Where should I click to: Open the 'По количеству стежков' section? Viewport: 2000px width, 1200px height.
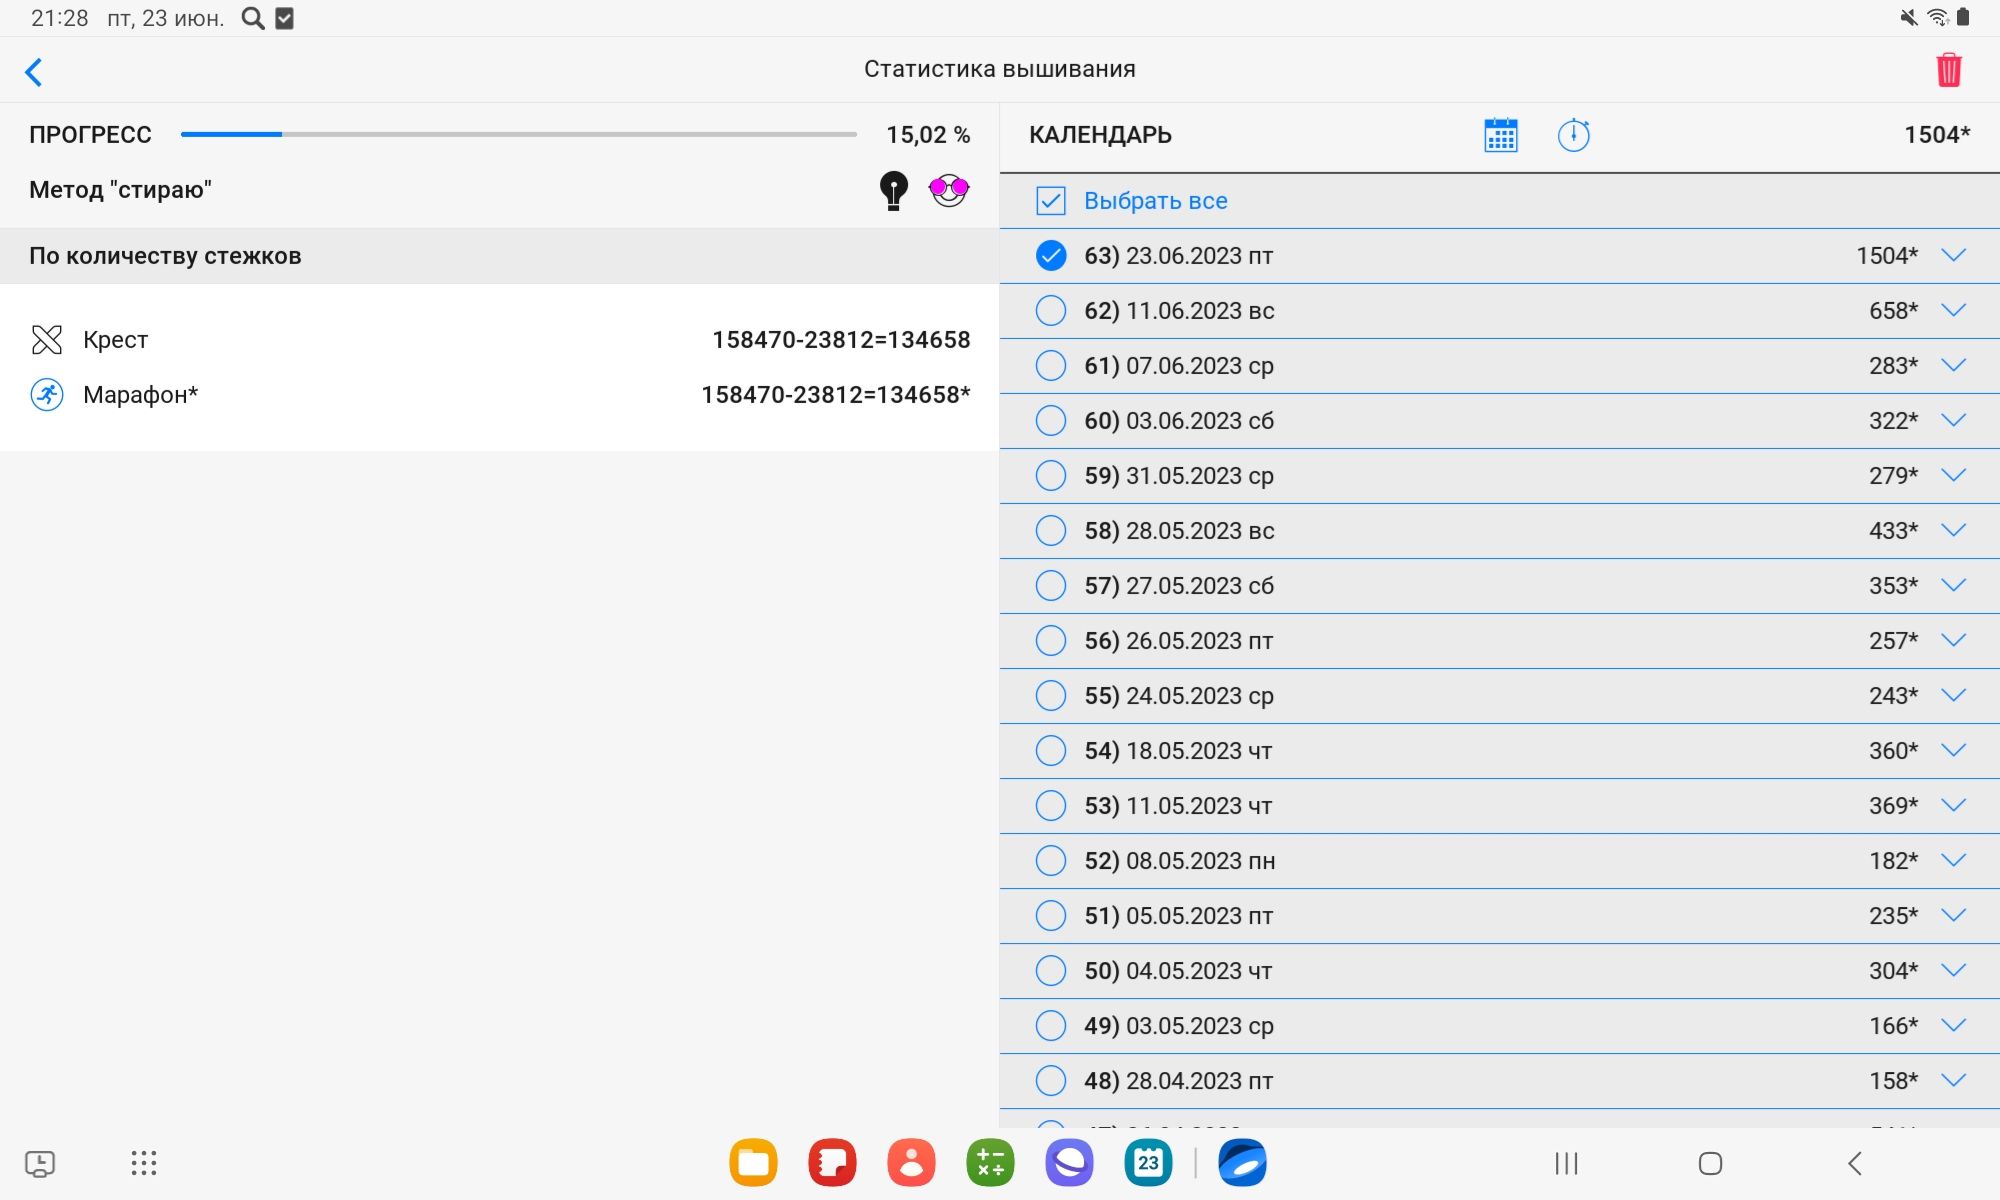pos(165,256)
